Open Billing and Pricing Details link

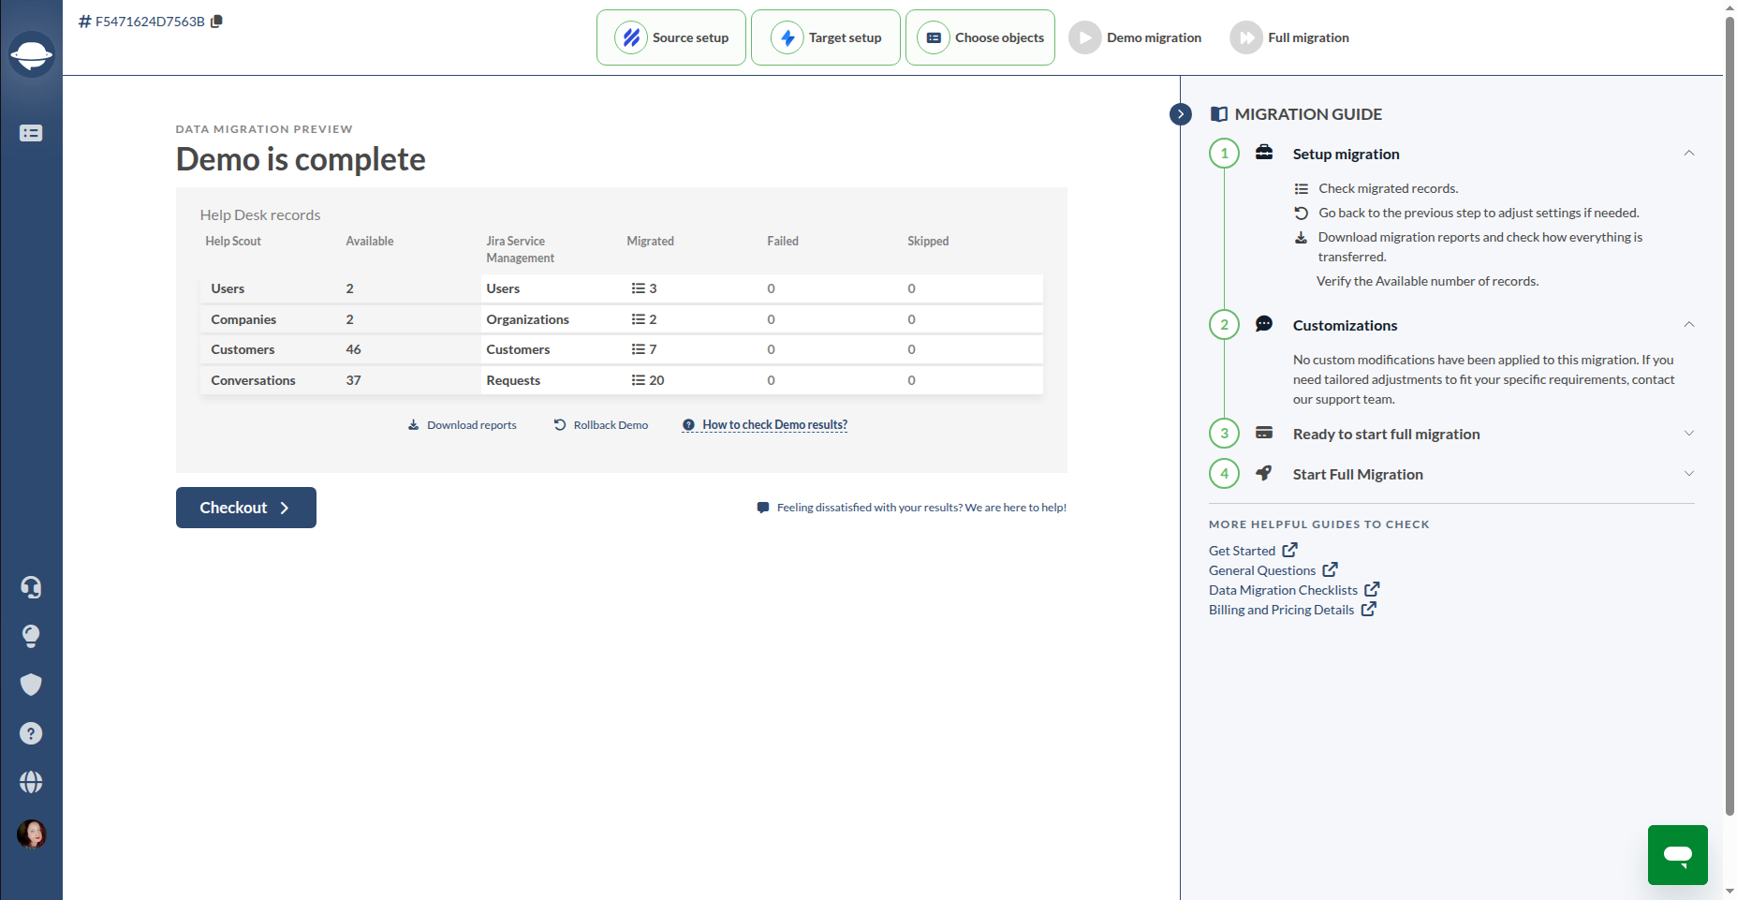tap(1281, 610)
